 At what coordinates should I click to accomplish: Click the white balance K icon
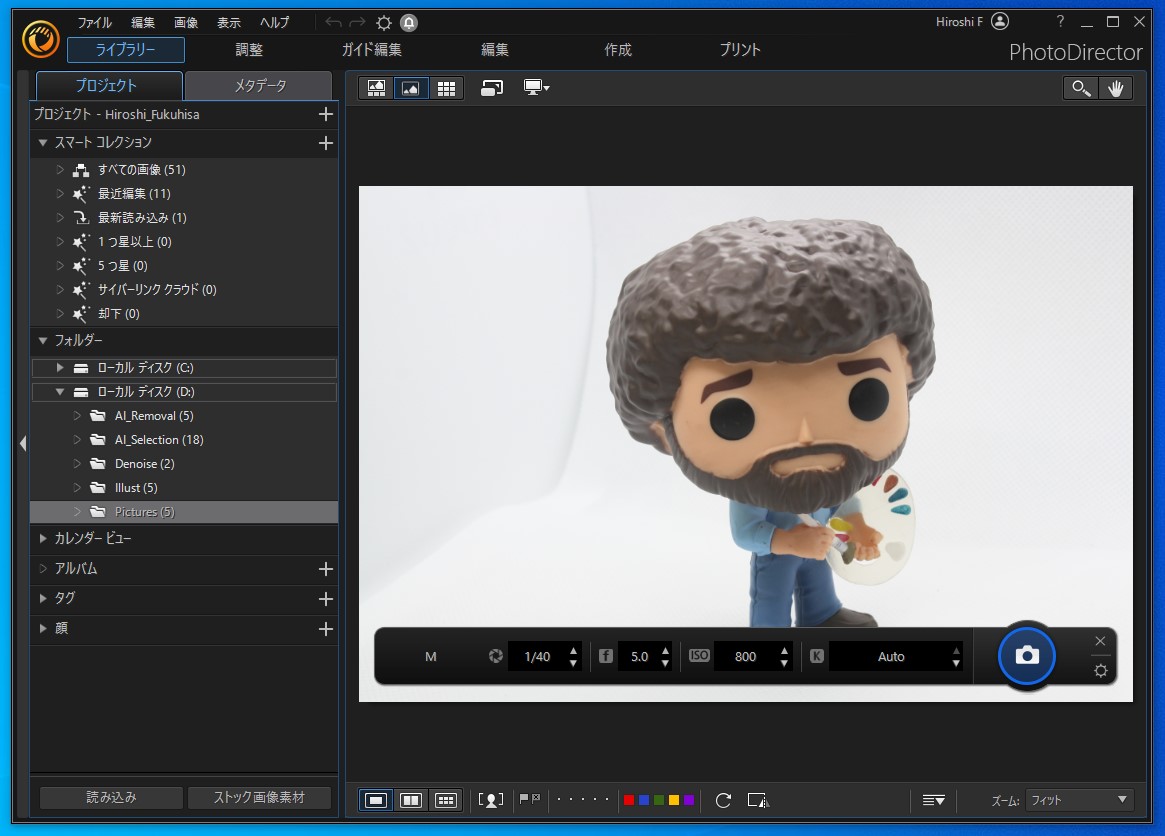[x=817, y=655]
